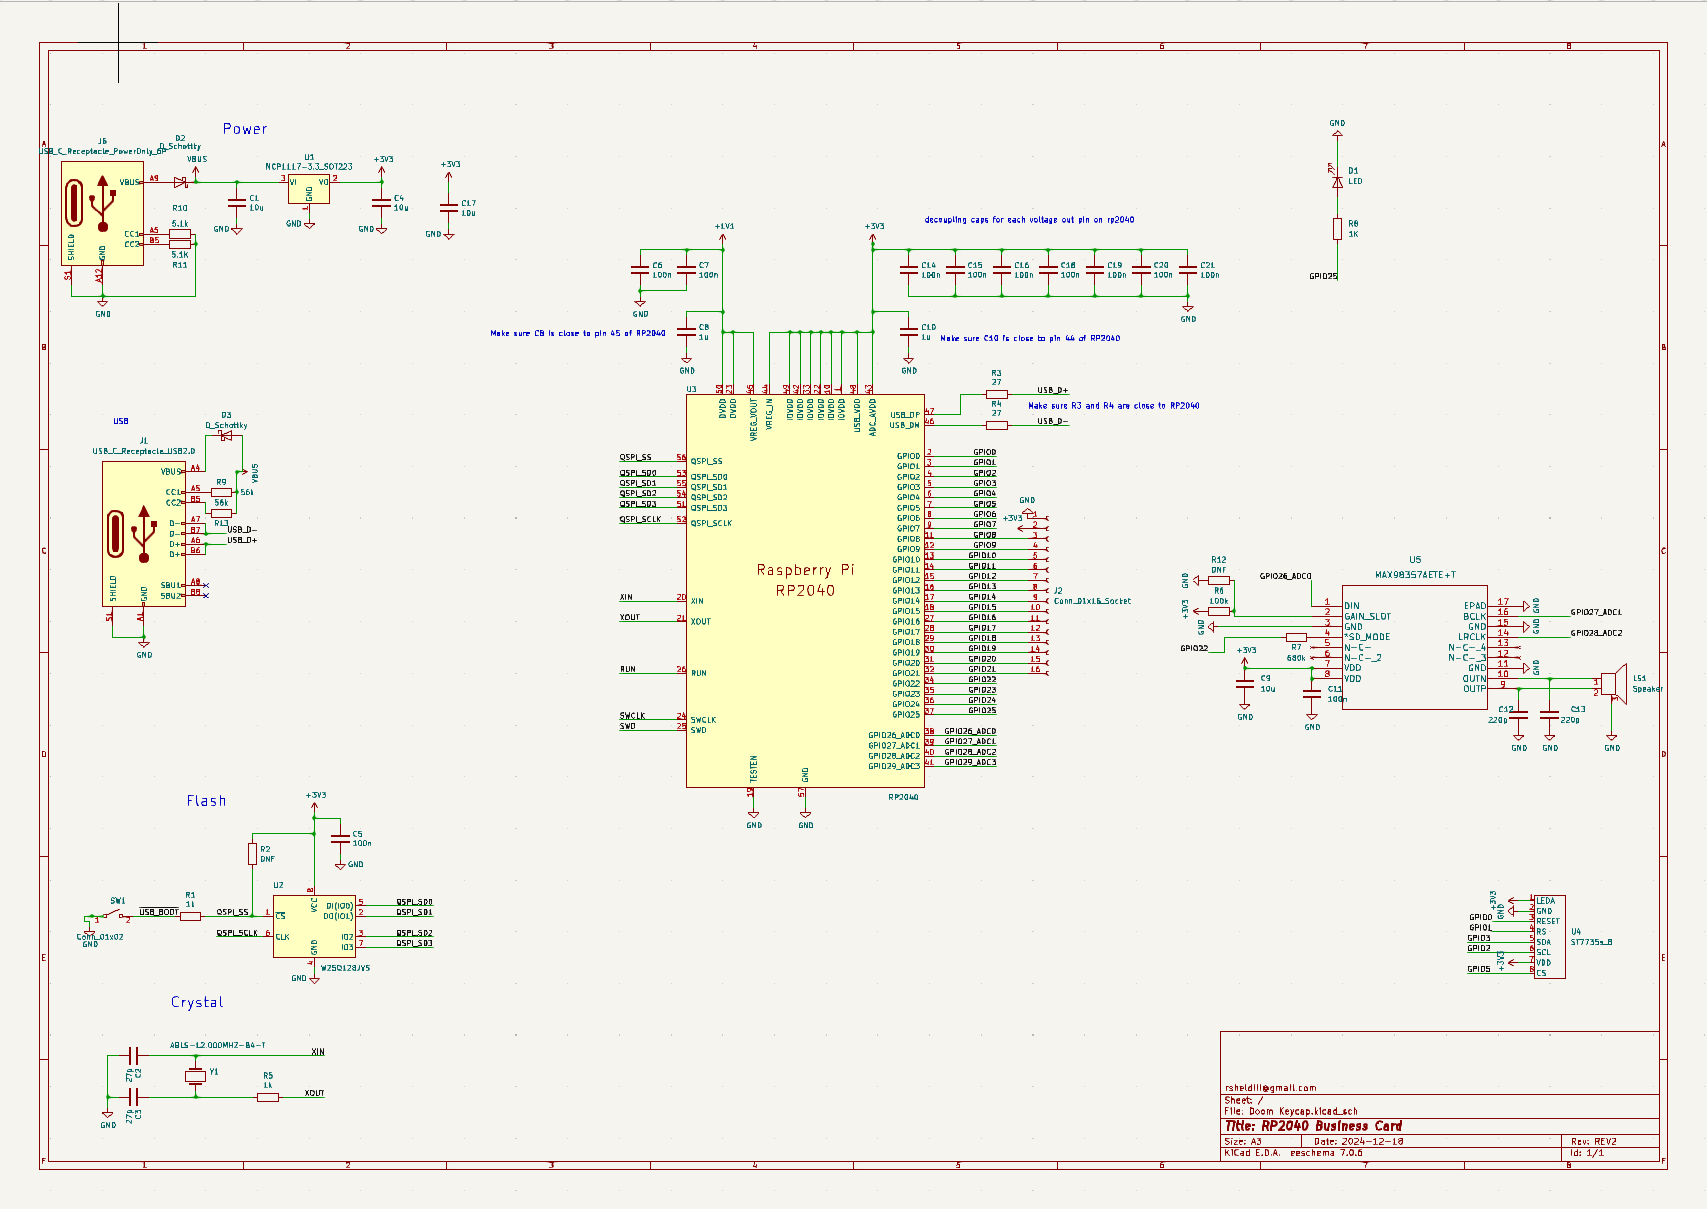Click the SWCLK net label left of RP2040
1707x1209 pixels.
click(x=632, y=716)
